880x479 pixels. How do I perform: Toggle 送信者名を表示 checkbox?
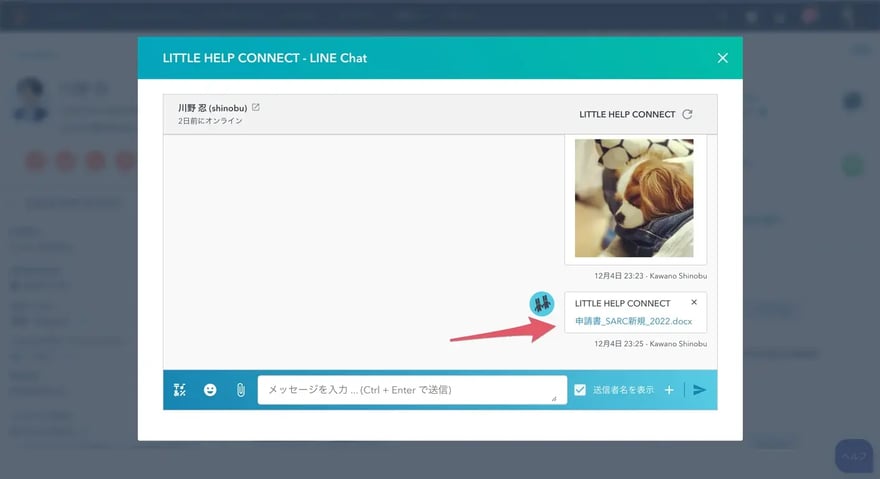(x=580, y=390)
